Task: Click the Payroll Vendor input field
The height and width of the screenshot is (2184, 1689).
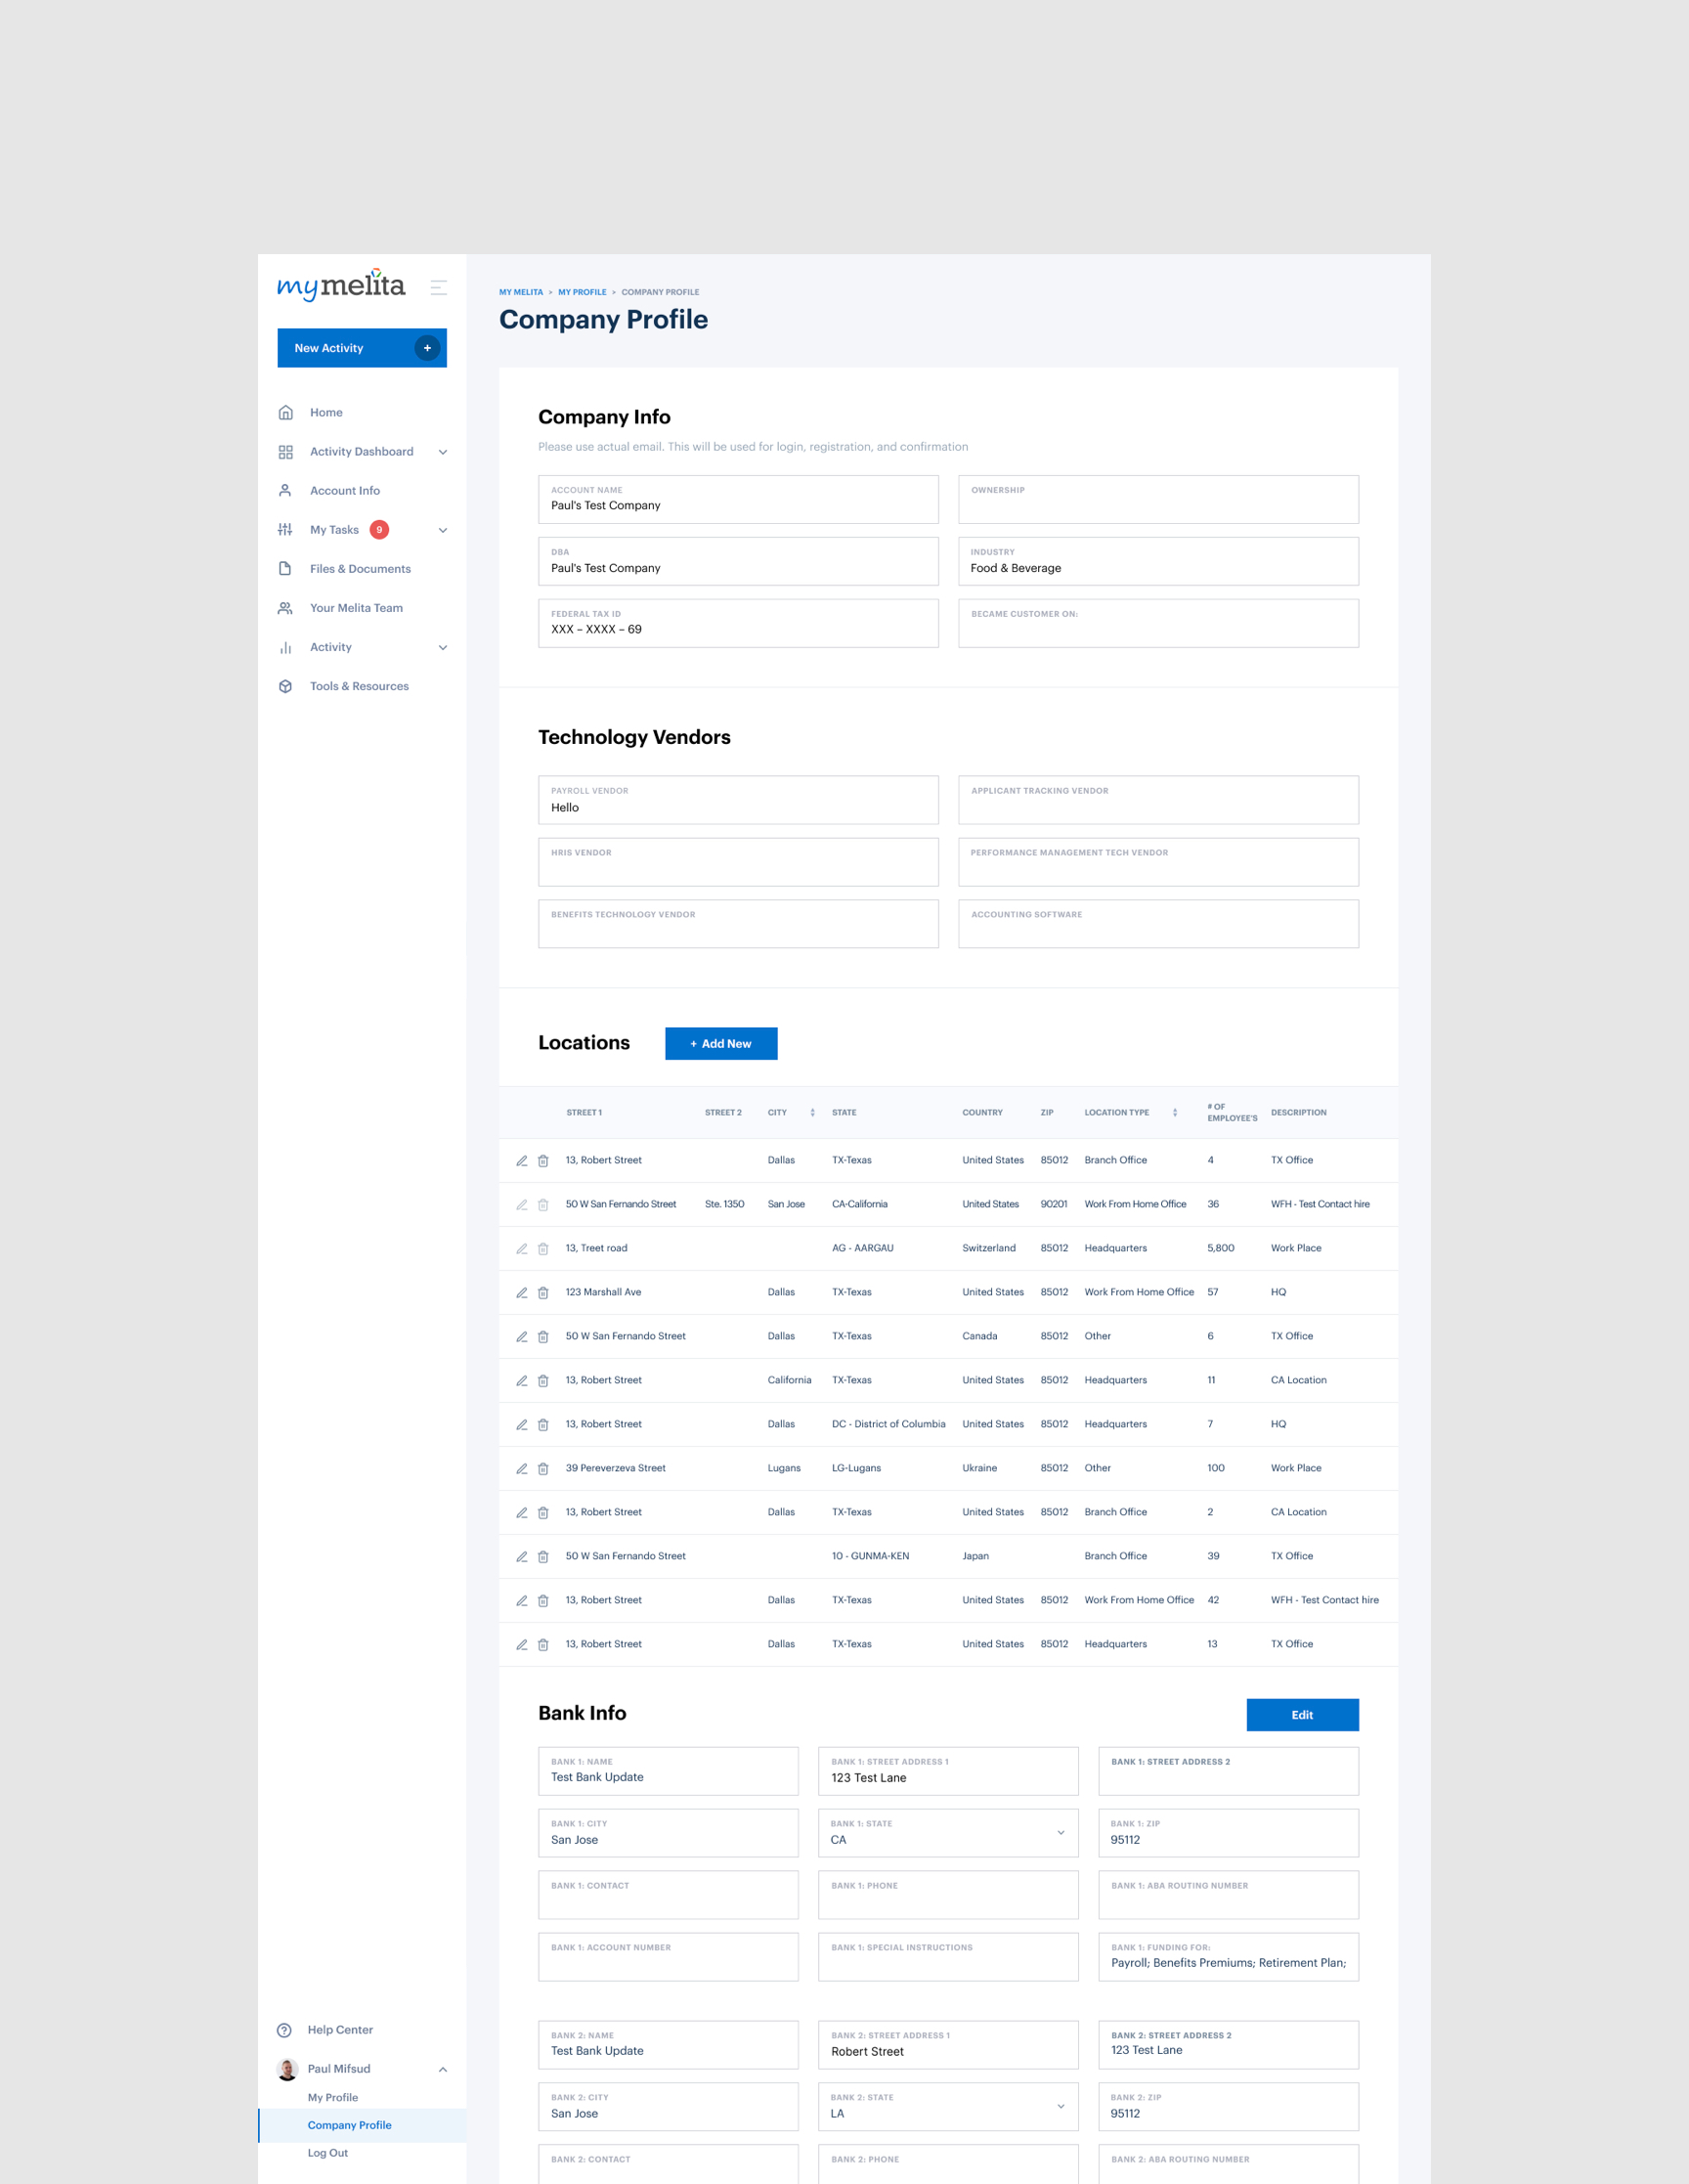Action: 738,800
